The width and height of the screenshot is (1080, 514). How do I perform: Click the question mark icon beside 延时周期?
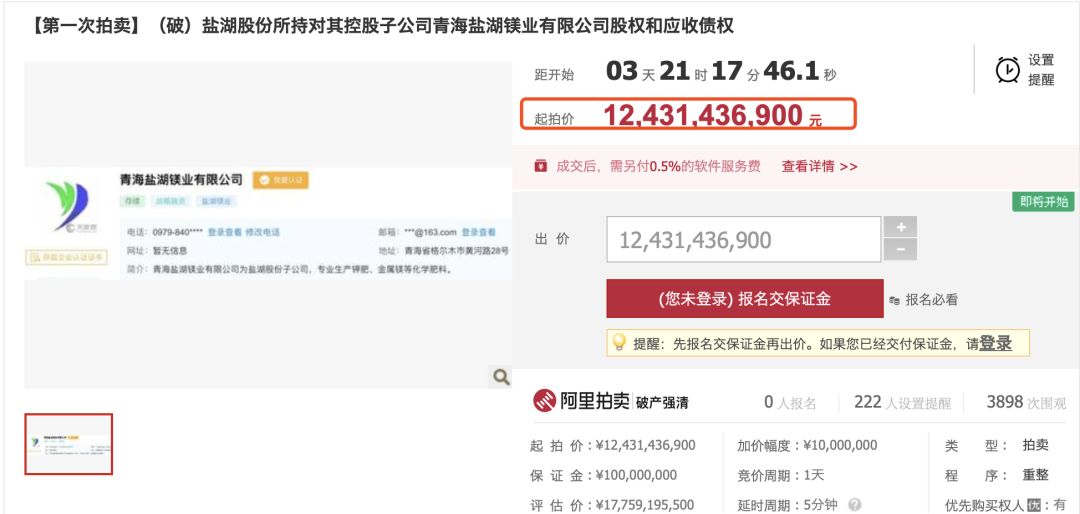pos(854,504)
